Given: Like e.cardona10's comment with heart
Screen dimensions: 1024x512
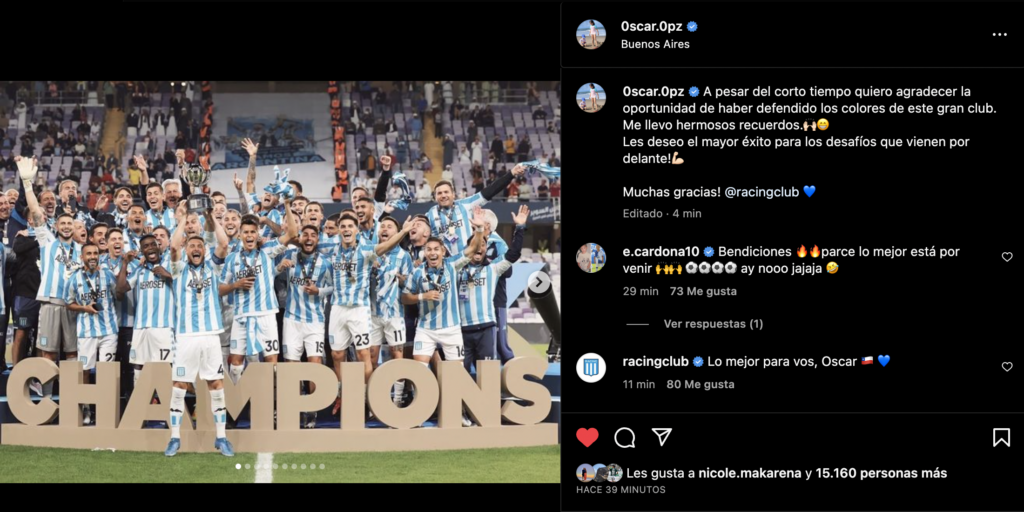Looking at the screenshot, I should 1007,257.
